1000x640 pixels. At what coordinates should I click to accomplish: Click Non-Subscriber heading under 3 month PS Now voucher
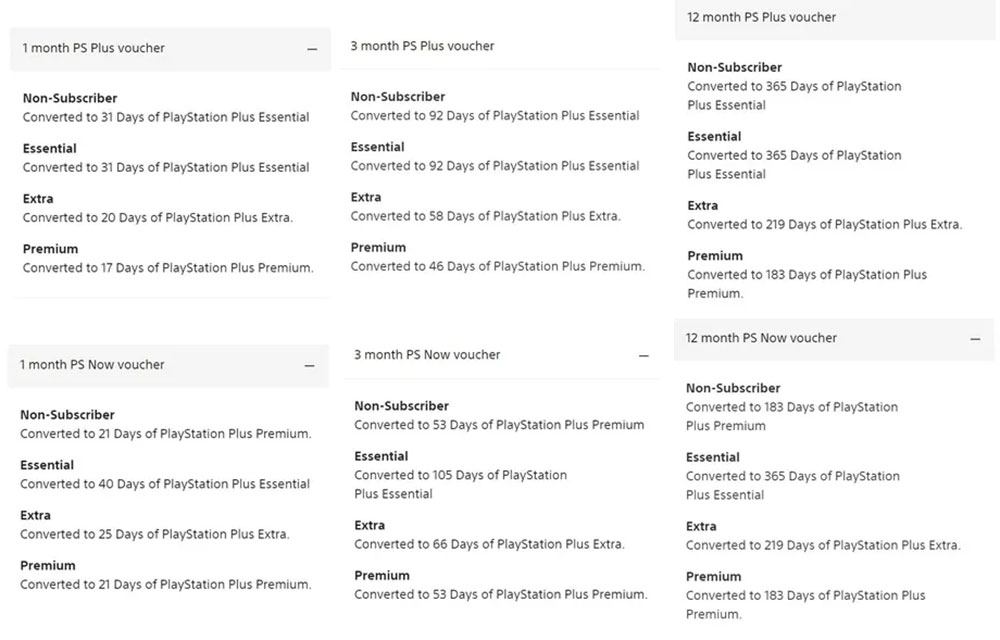402,406
